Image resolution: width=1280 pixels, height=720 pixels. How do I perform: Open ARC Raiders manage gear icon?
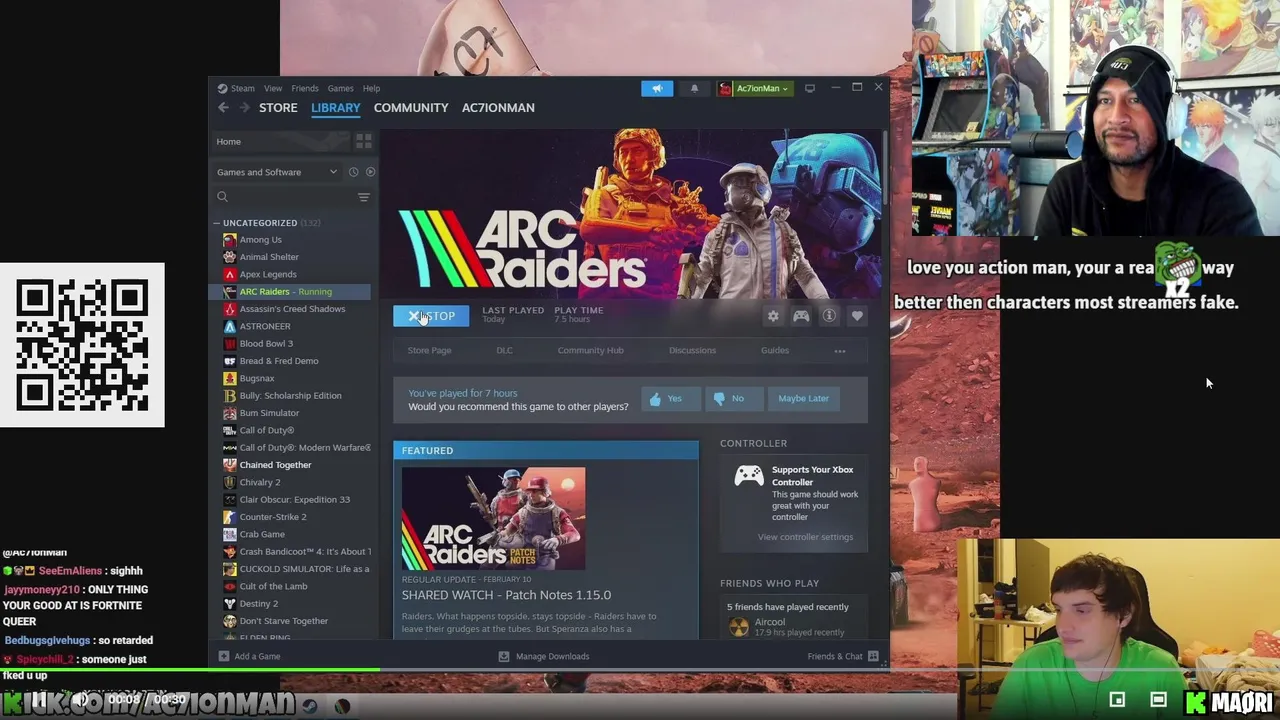point(773,316)
